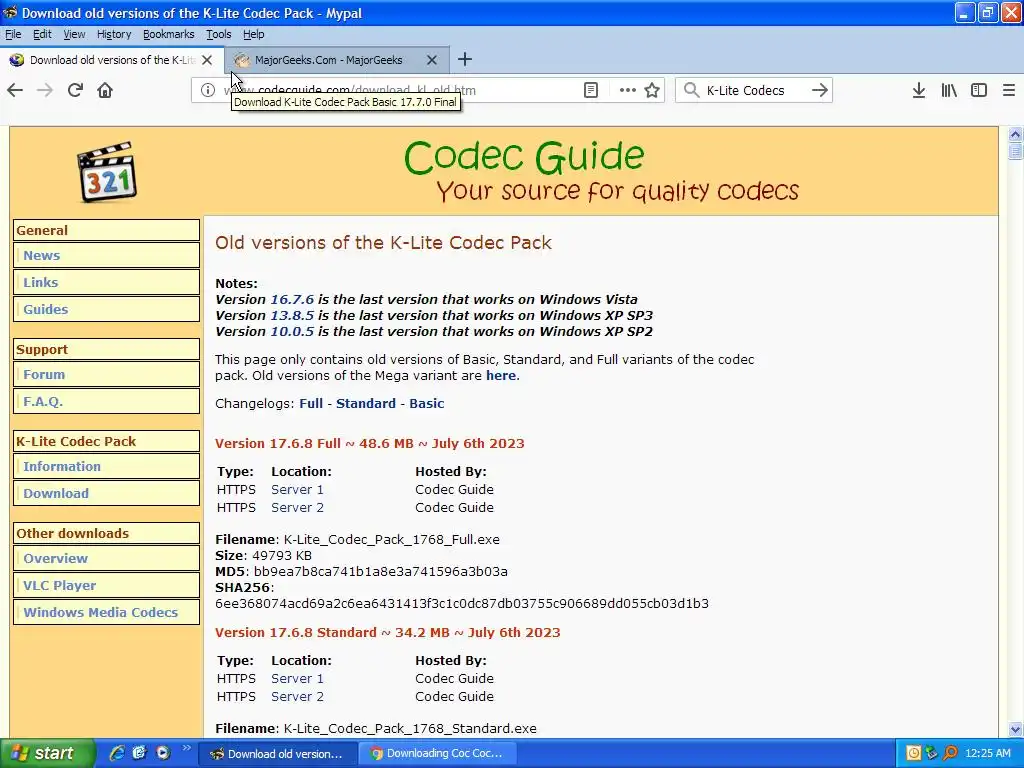Go back using the back arrow button
The width and height of the screenshot is (1024, 768).
tap(15, 90)
